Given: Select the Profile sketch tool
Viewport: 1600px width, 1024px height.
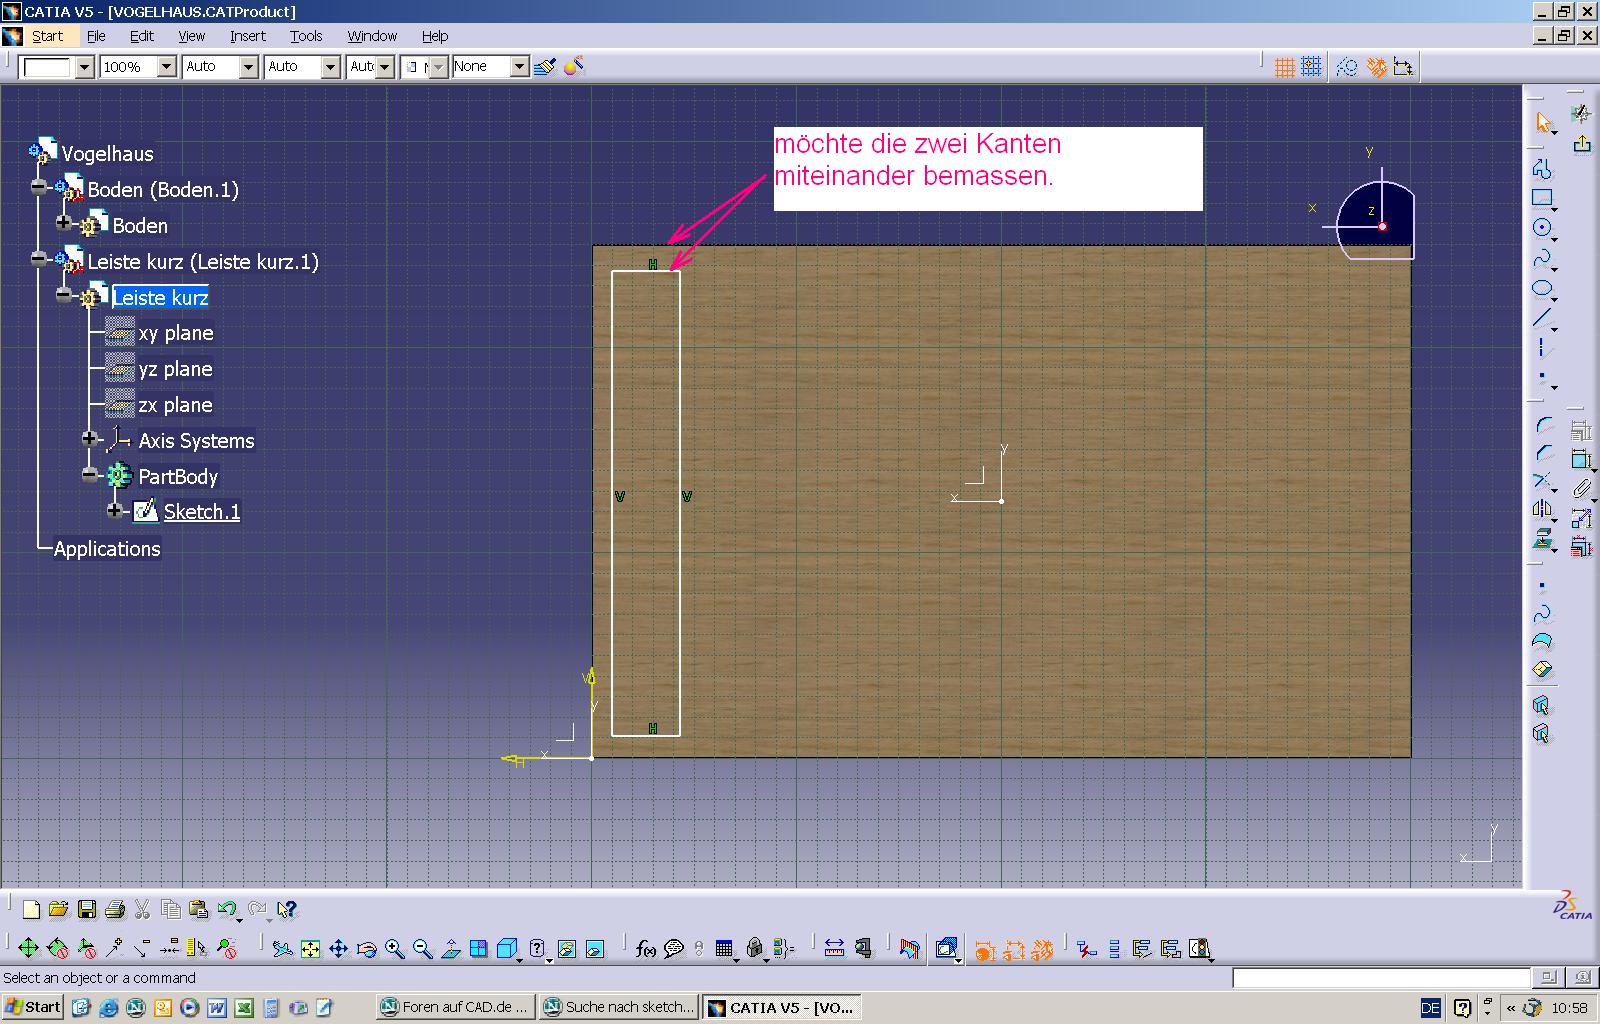Looking at the screenshot, I should 1542,168.
